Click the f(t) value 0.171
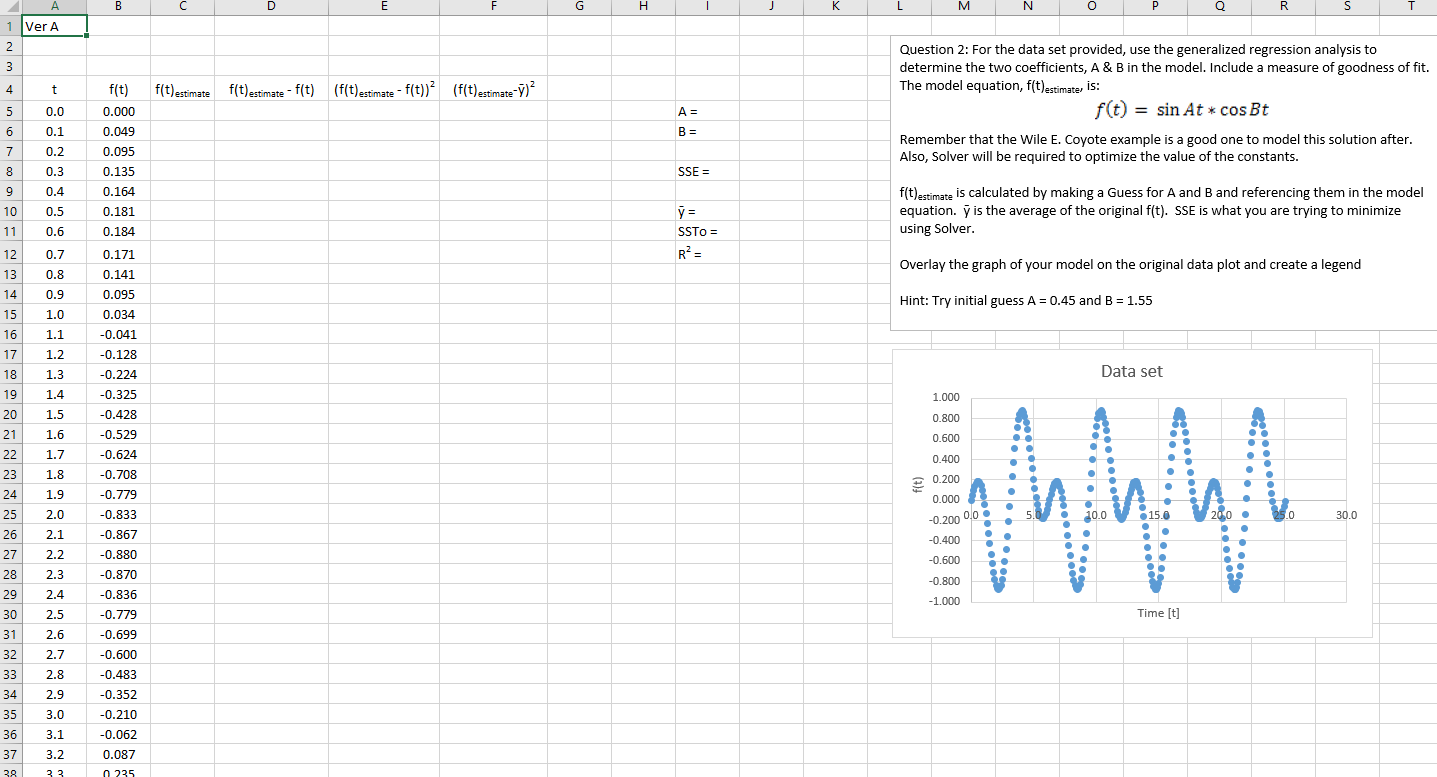 119,253
